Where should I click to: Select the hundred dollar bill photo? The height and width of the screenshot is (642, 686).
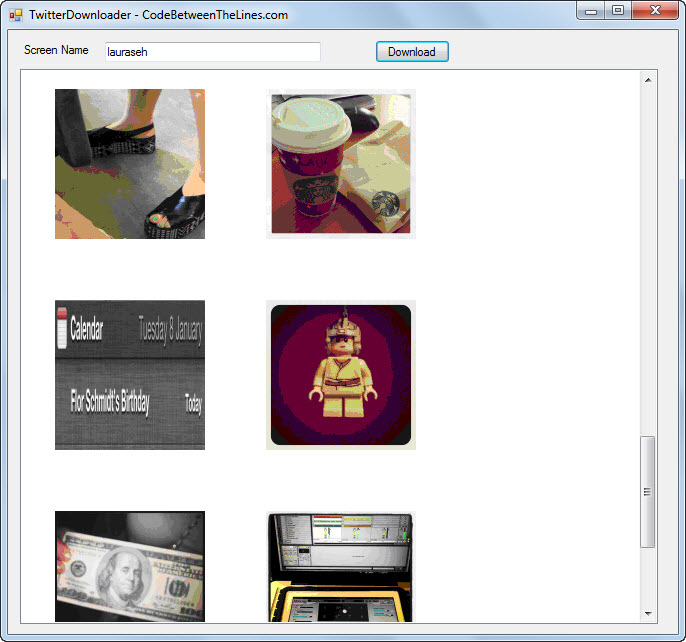tap(130, 566)
